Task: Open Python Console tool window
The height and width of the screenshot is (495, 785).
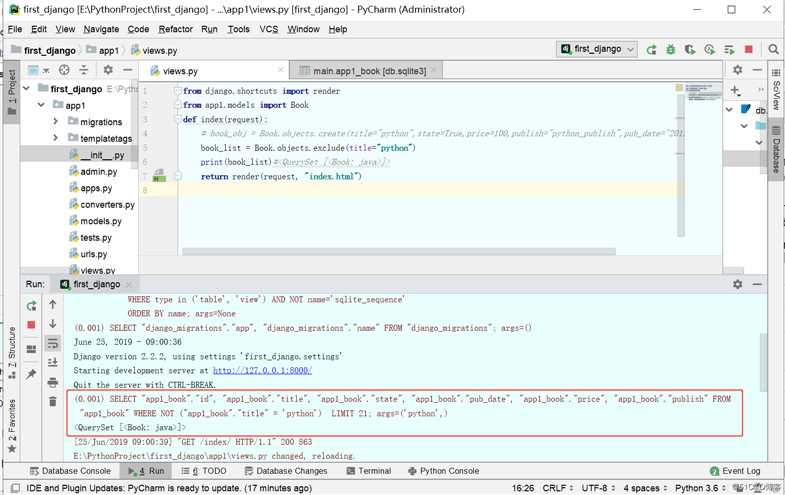Action: click(444, 471)
